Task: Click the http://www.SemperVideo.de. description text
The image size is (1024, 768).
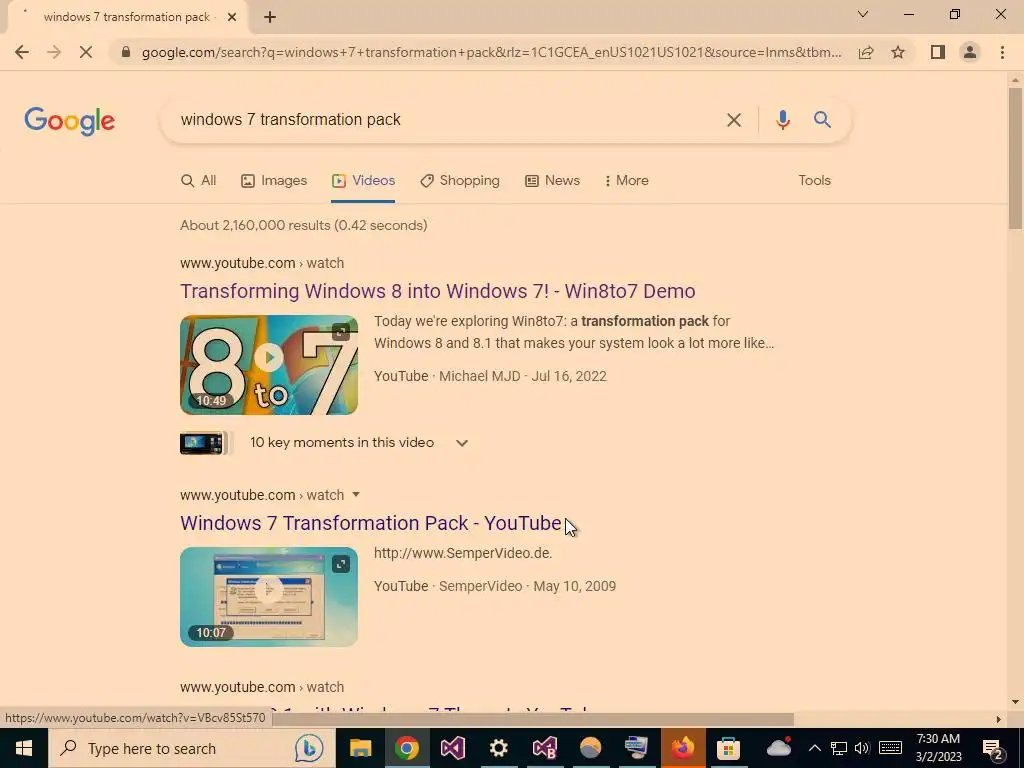Action: click(x=463, y=553)
